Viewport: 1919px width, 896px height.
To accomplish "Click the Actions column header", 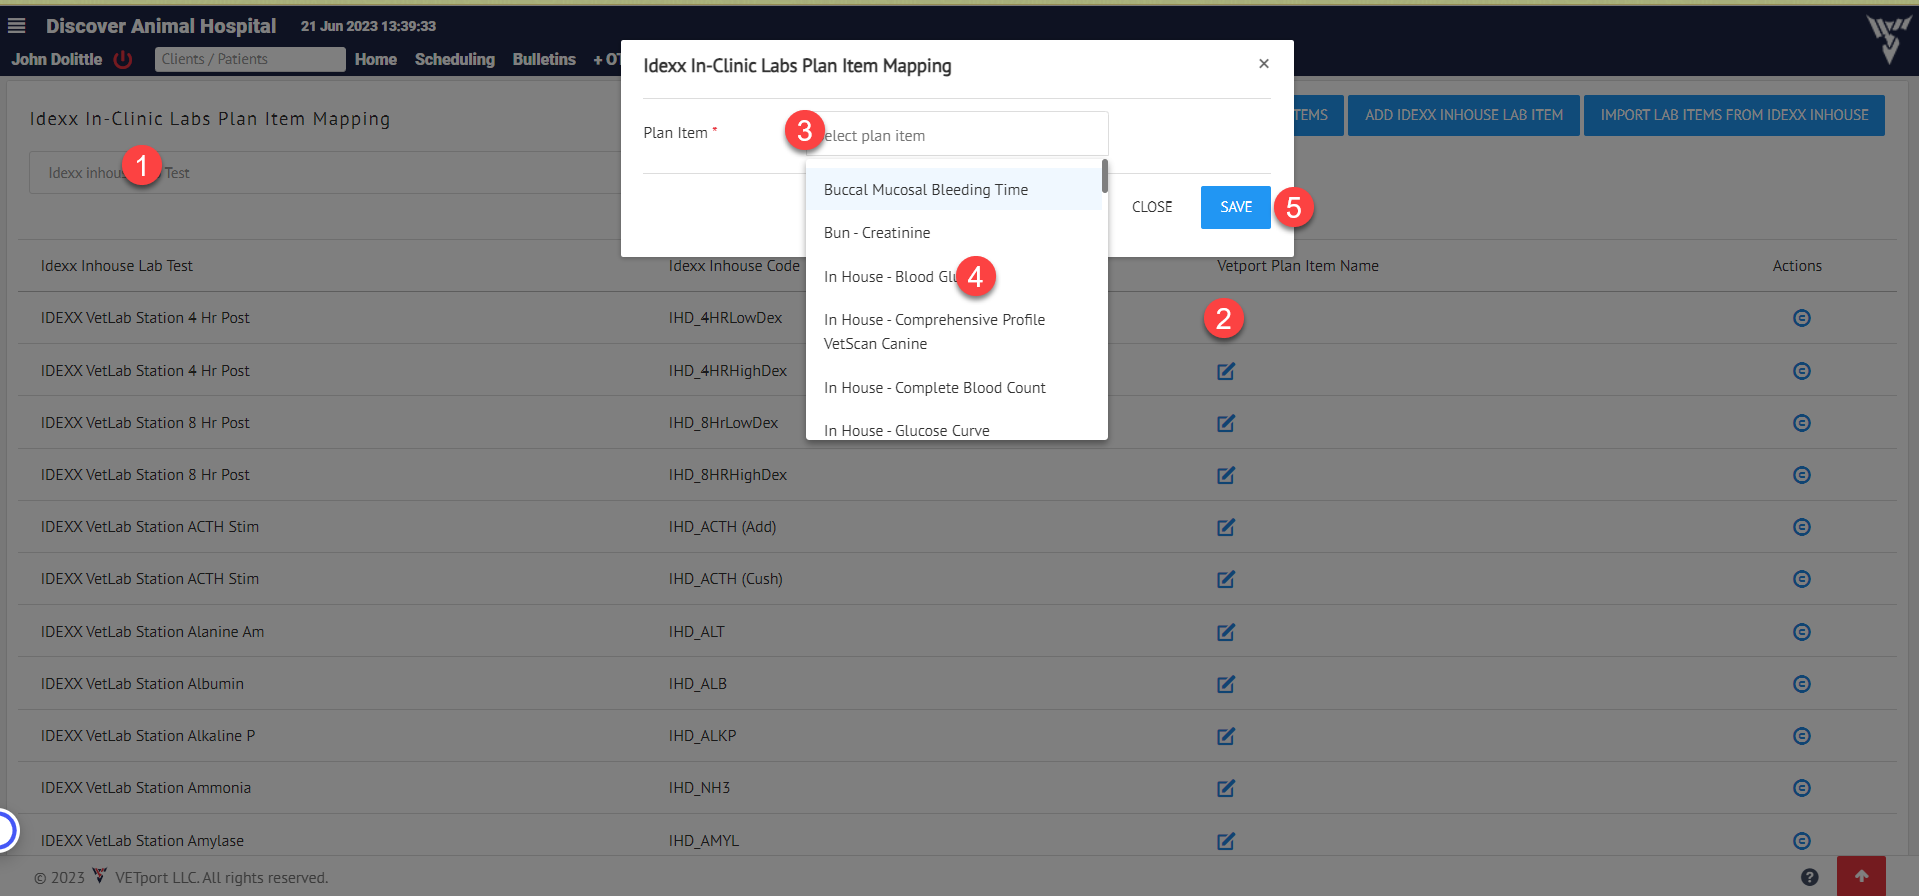I will point(1797,266).
